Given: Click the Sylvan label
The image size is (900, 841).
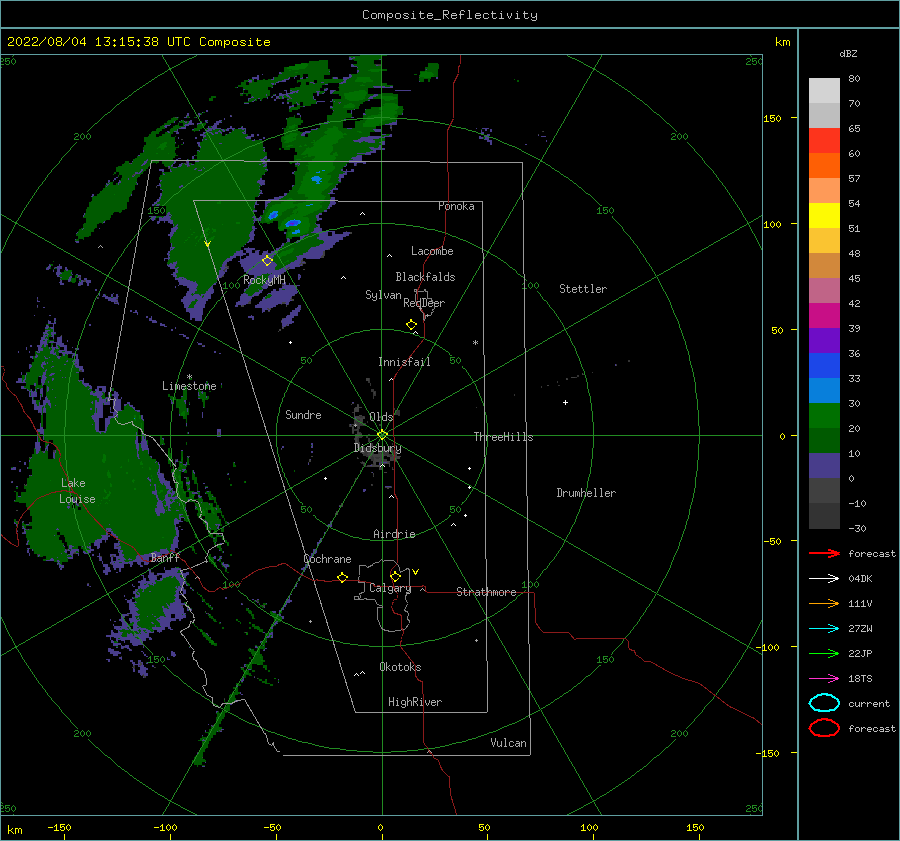Looking at the screenshot, I should pyautogui.click(x=383, y=295).
